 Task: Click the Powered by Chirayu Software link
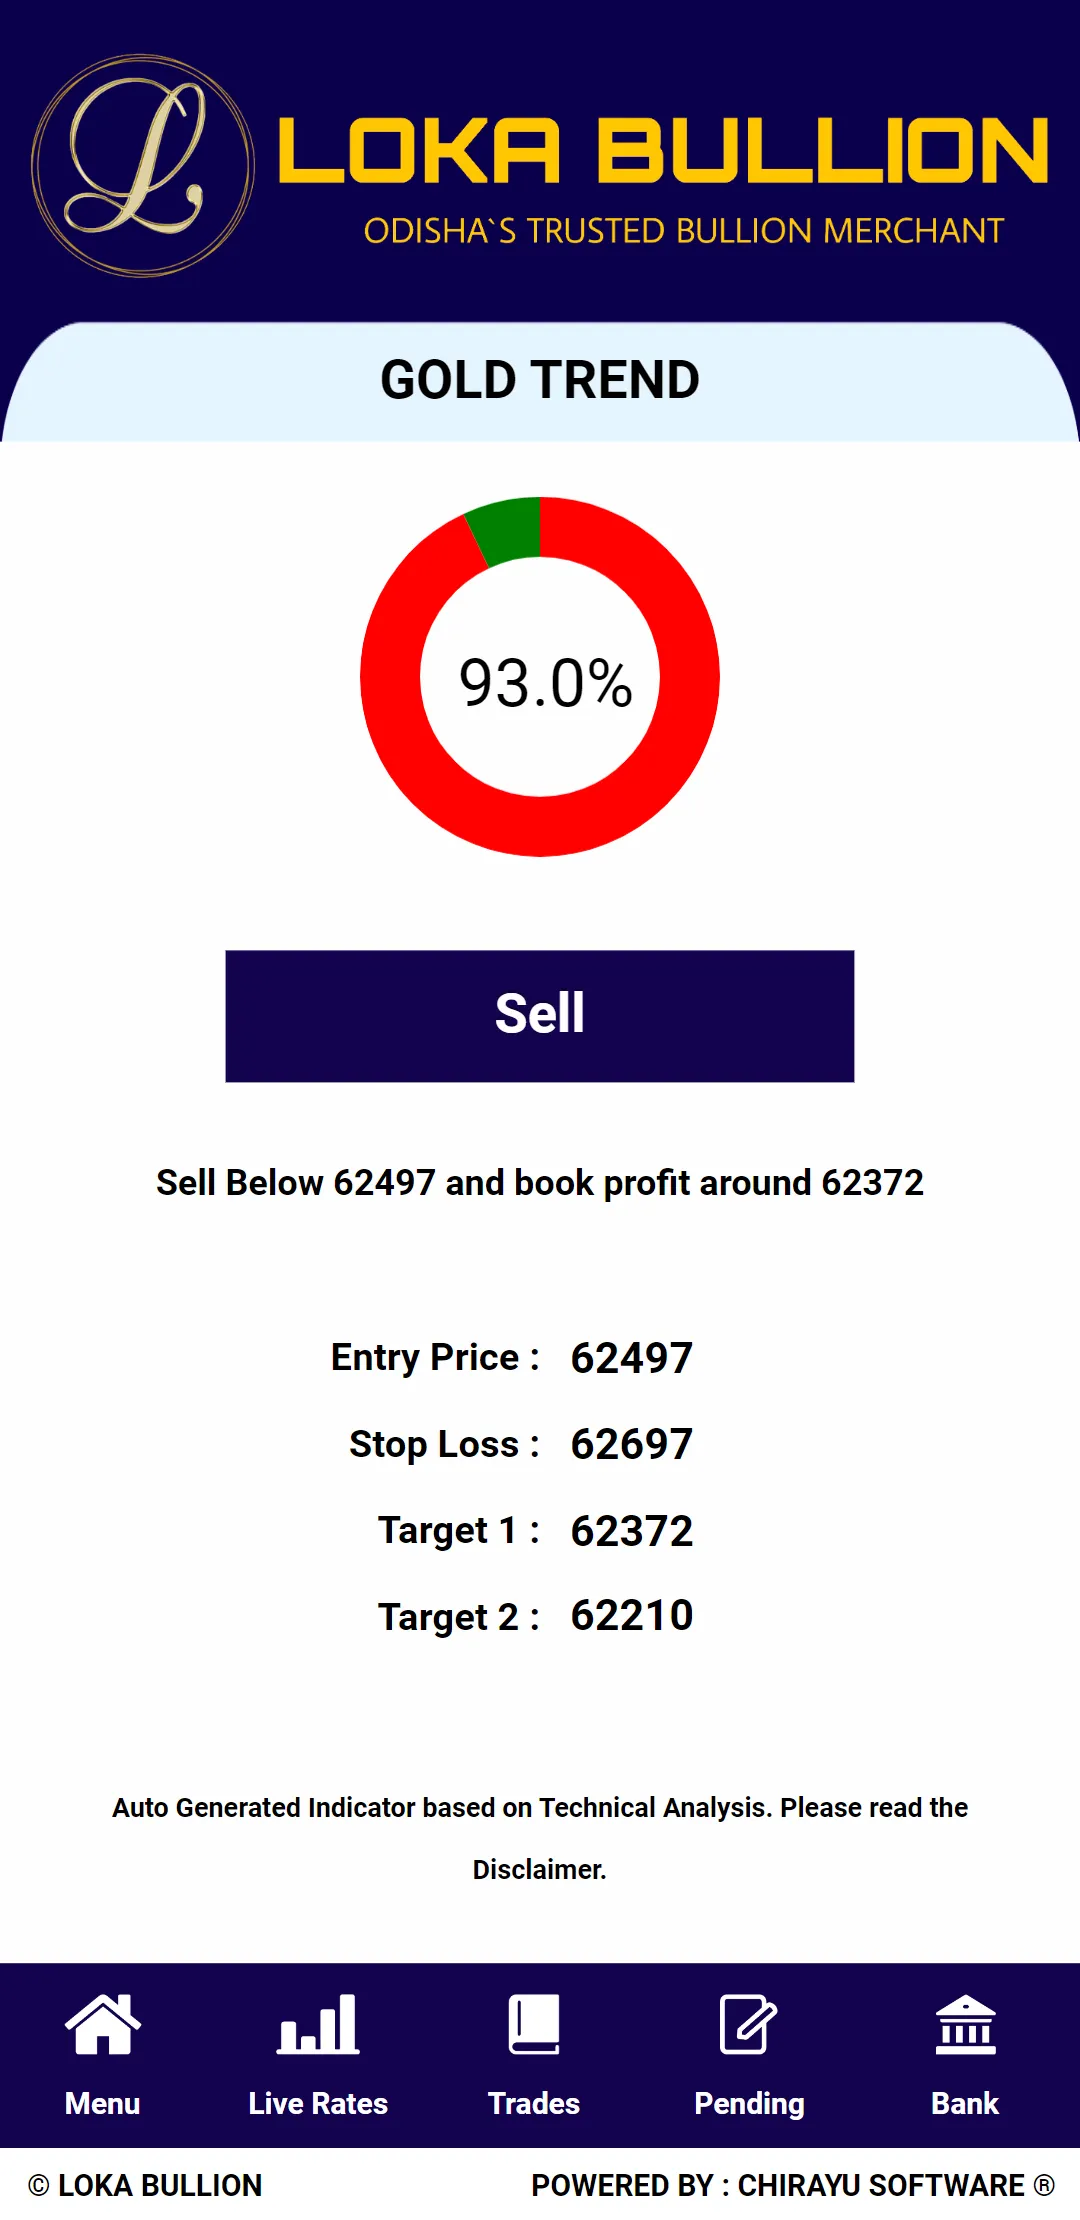point(793,2185)
